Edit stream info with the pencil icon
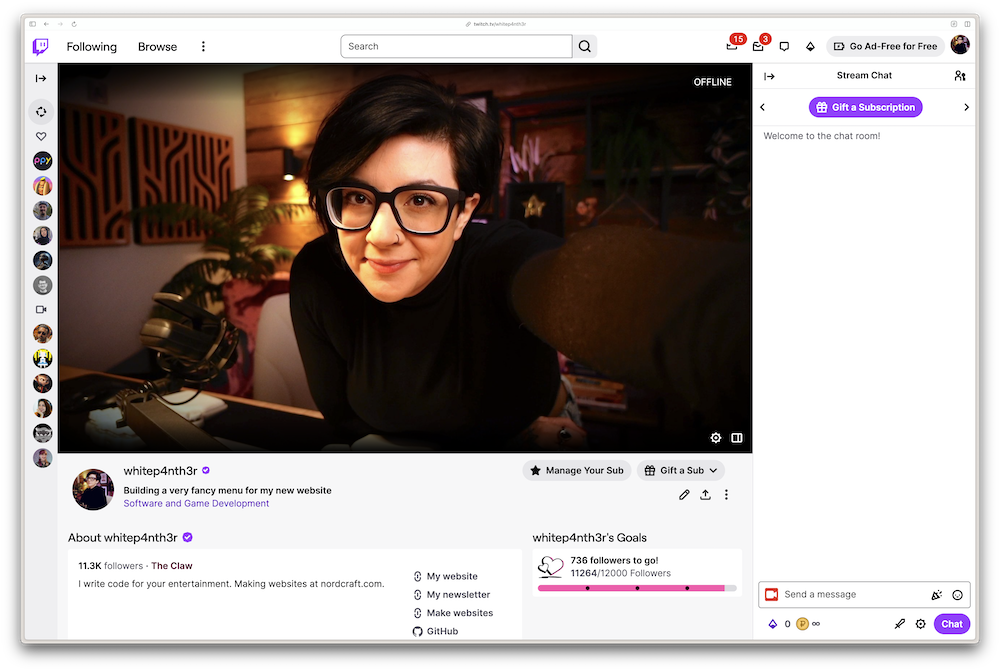This screenshot has height=671, width=1000. coord(685,494)
